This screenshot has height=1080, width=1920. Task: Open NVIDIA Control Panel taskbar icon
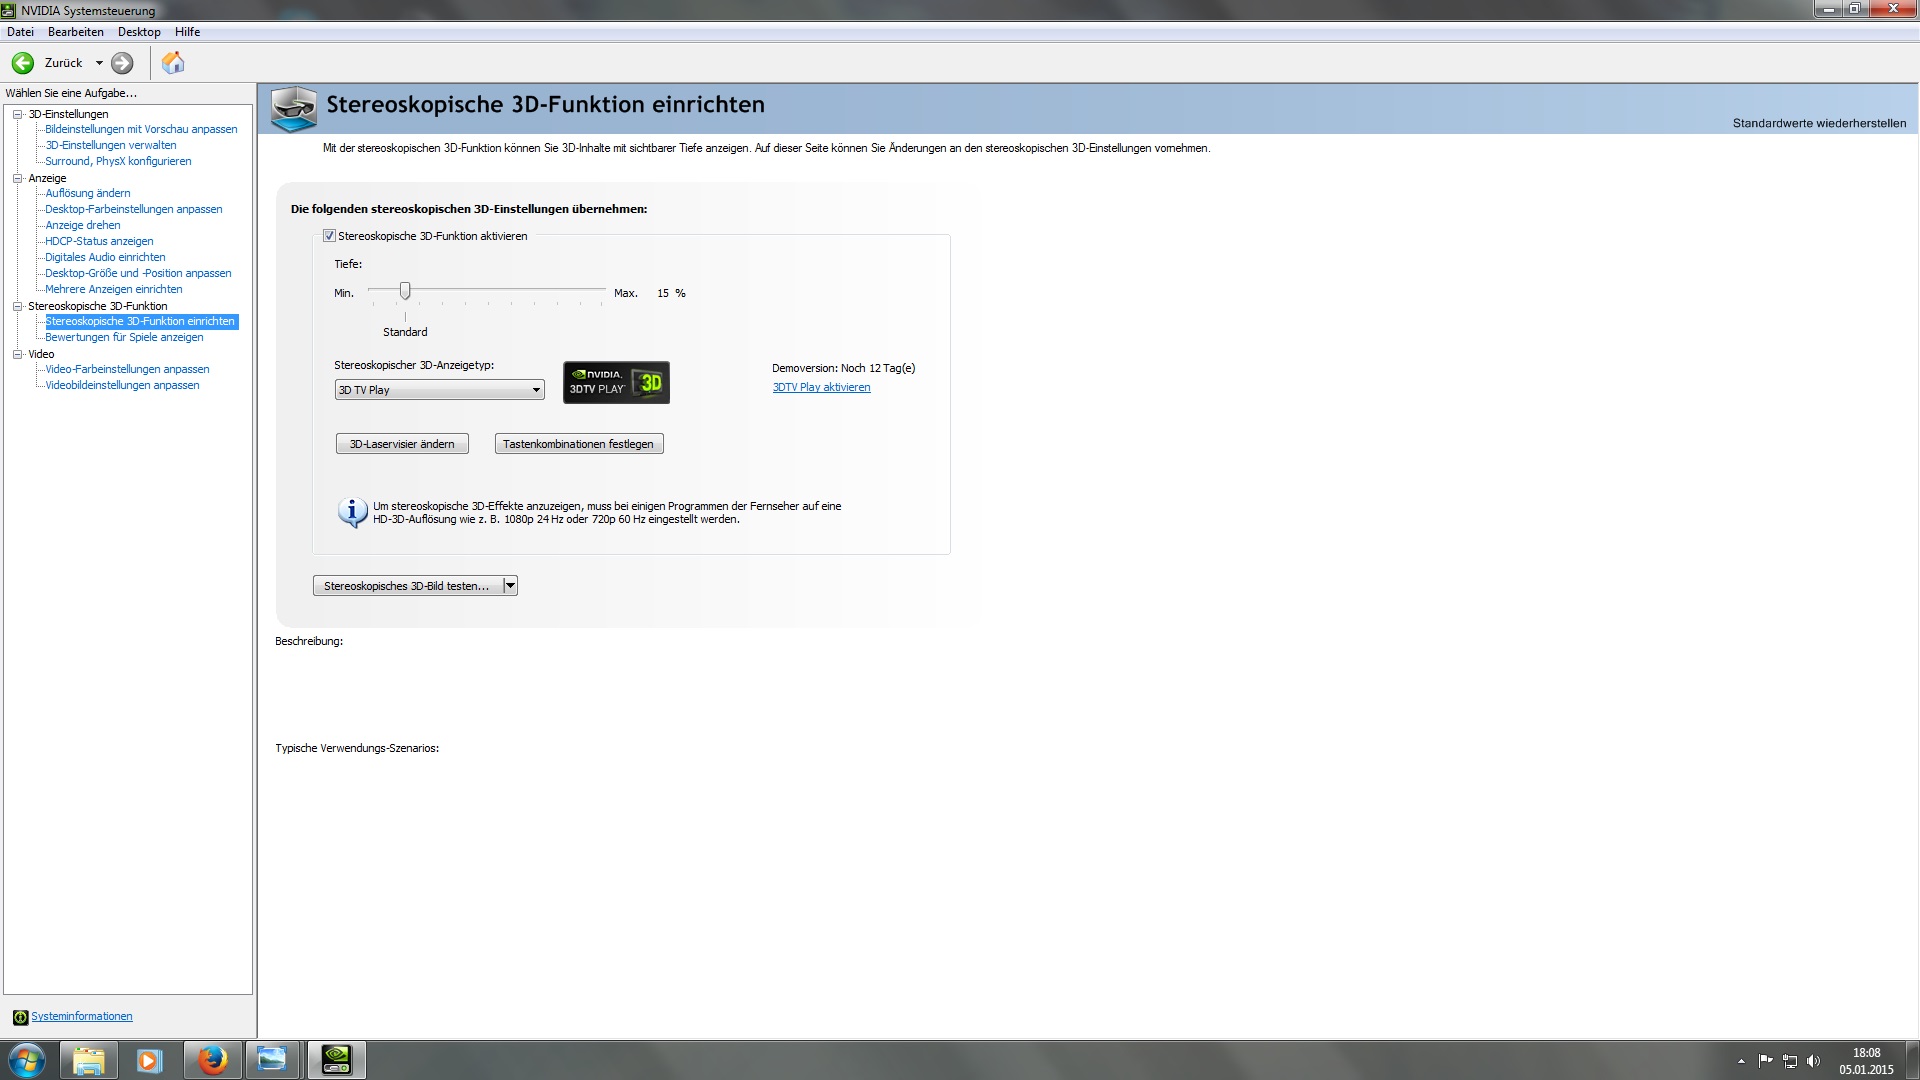(336, 1060)
